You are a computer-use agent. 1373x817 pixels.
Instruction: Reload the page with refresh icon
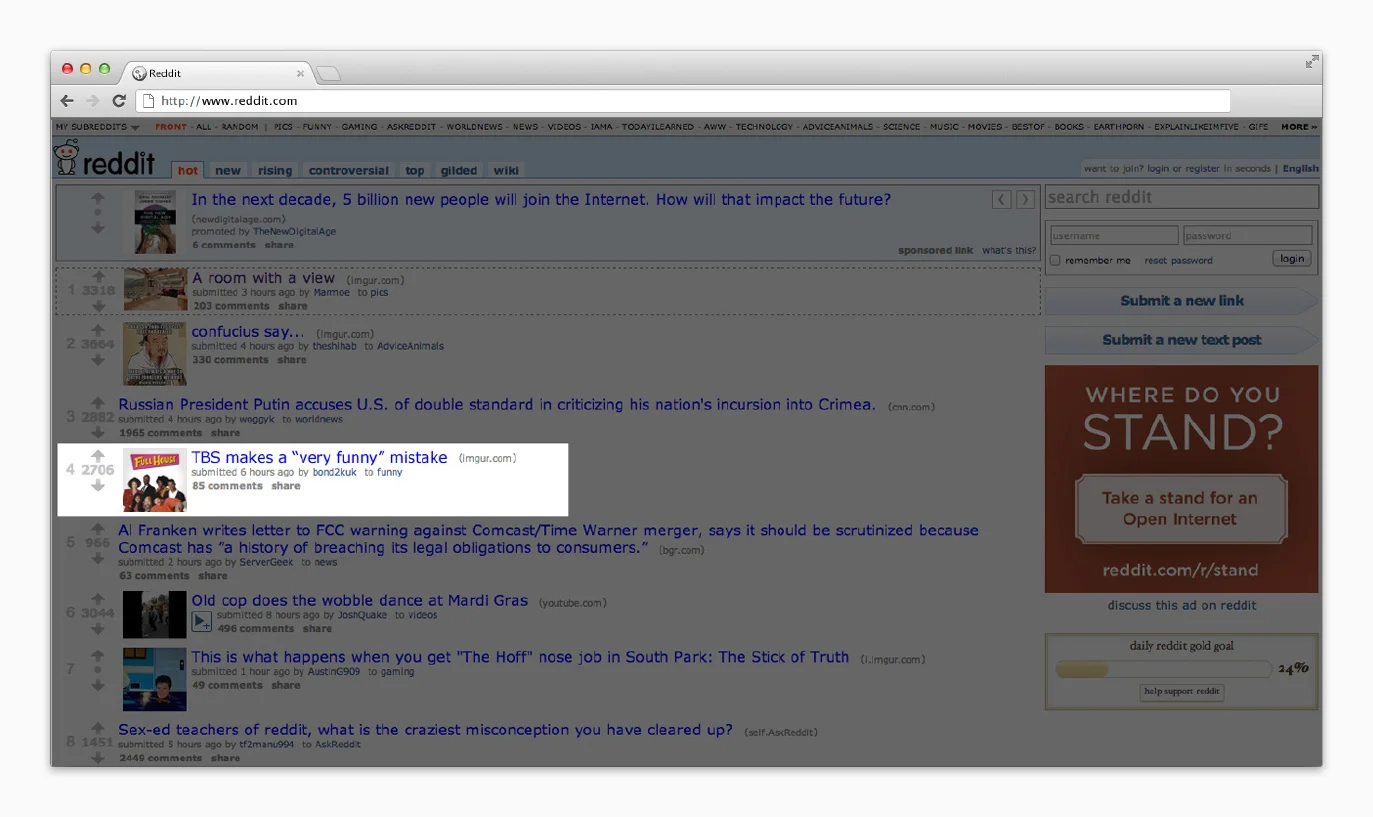point(119,101)
